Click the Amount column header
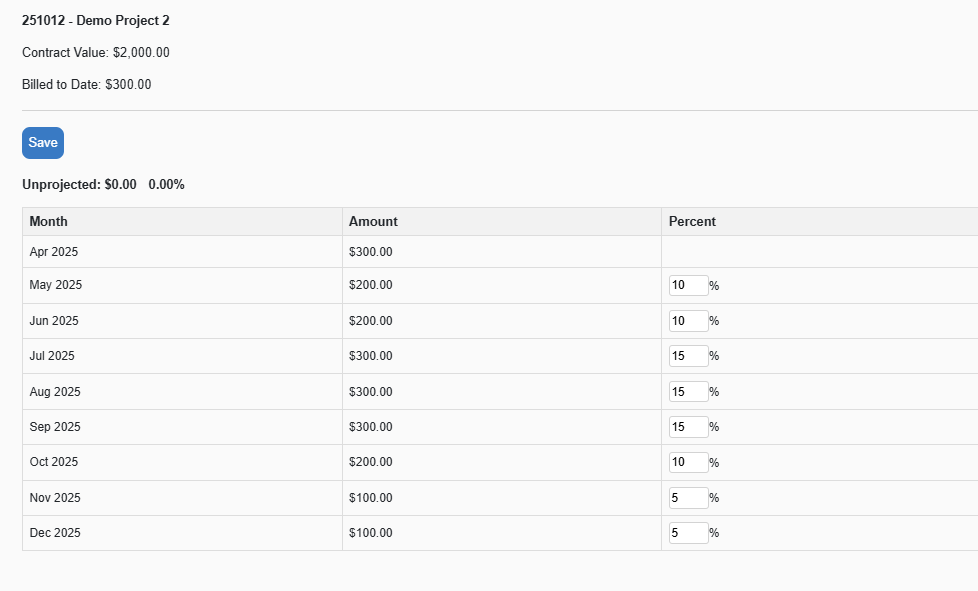 [373, 222]
